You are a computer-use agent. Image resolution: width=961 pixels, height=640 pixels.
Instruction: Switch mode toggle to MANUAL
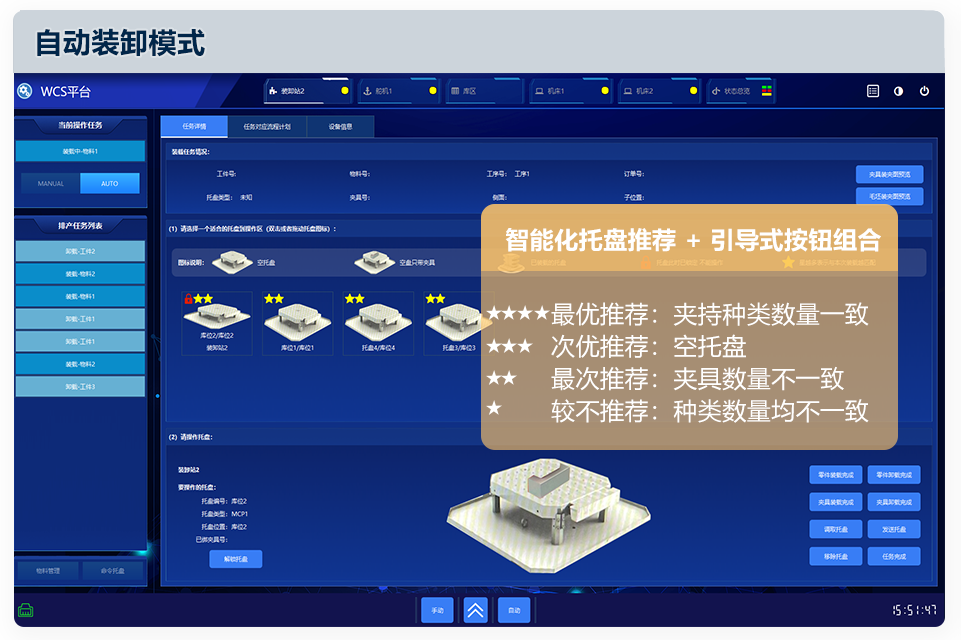[51, 184]
